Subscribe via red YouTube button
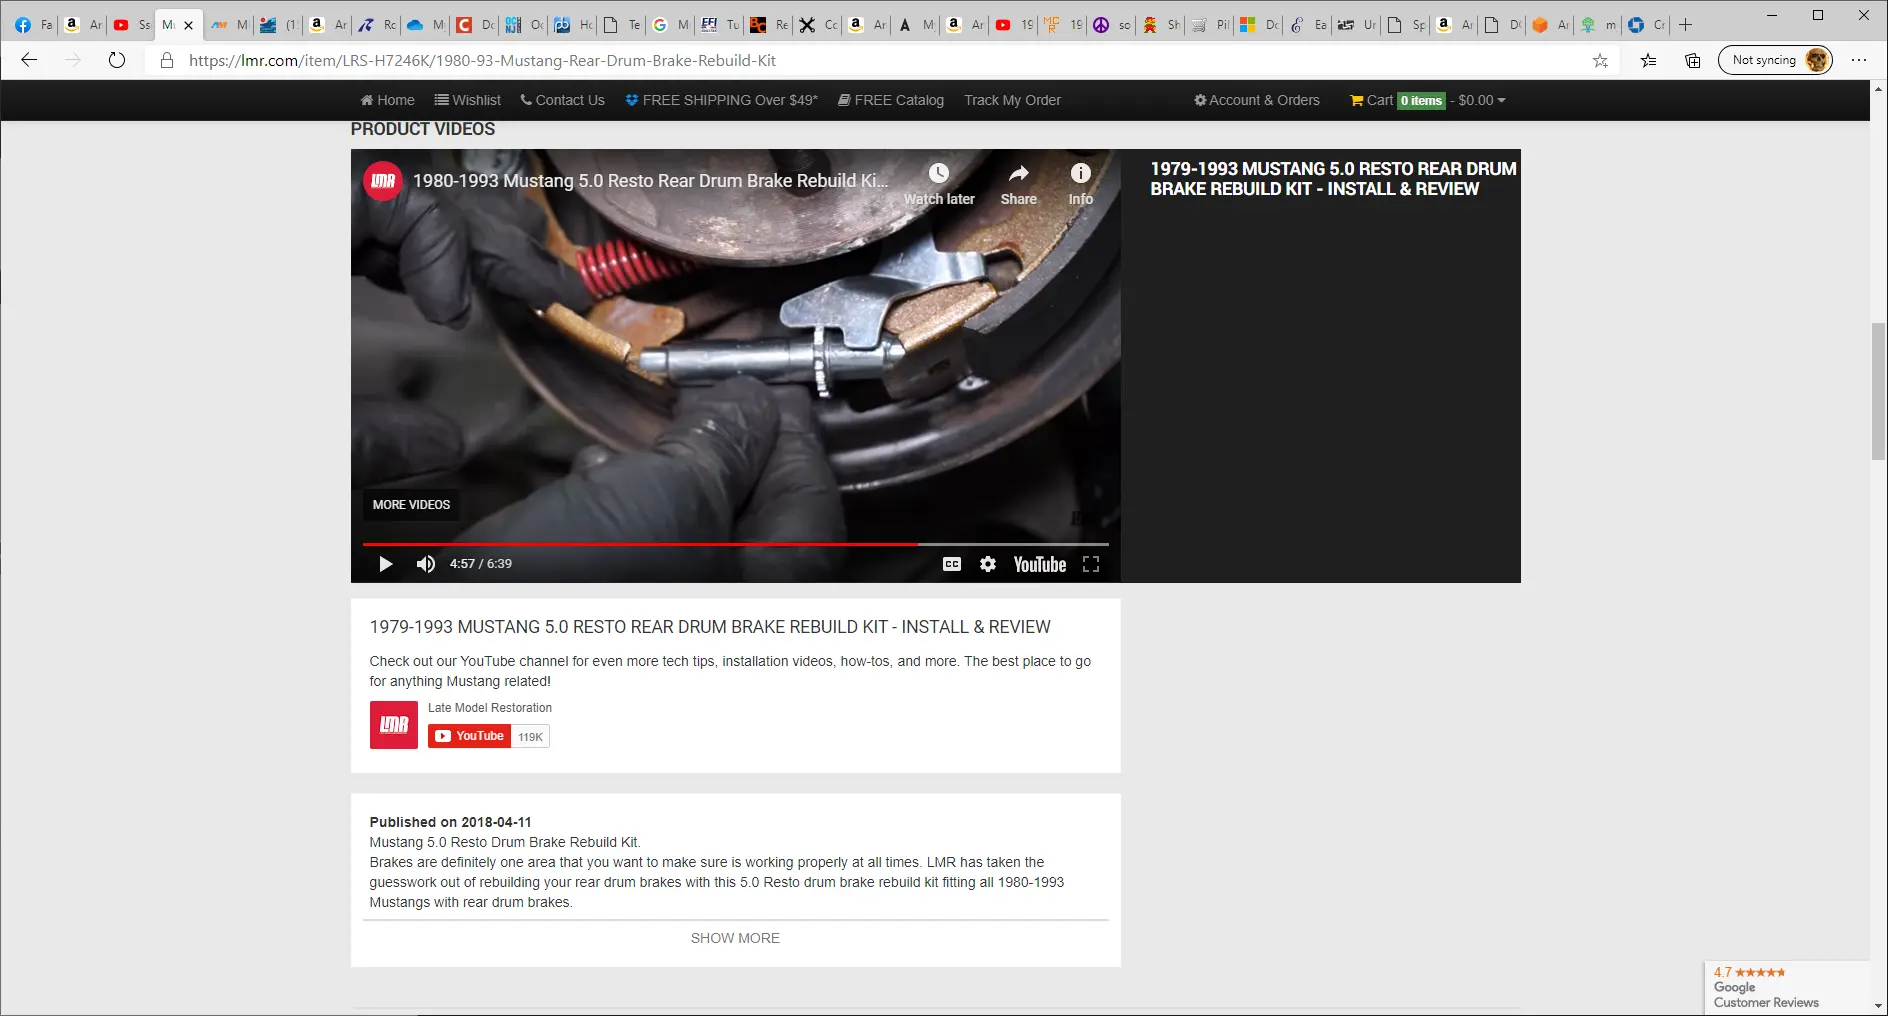This screenshot has width=1888, height=1016. click(469, 736)
